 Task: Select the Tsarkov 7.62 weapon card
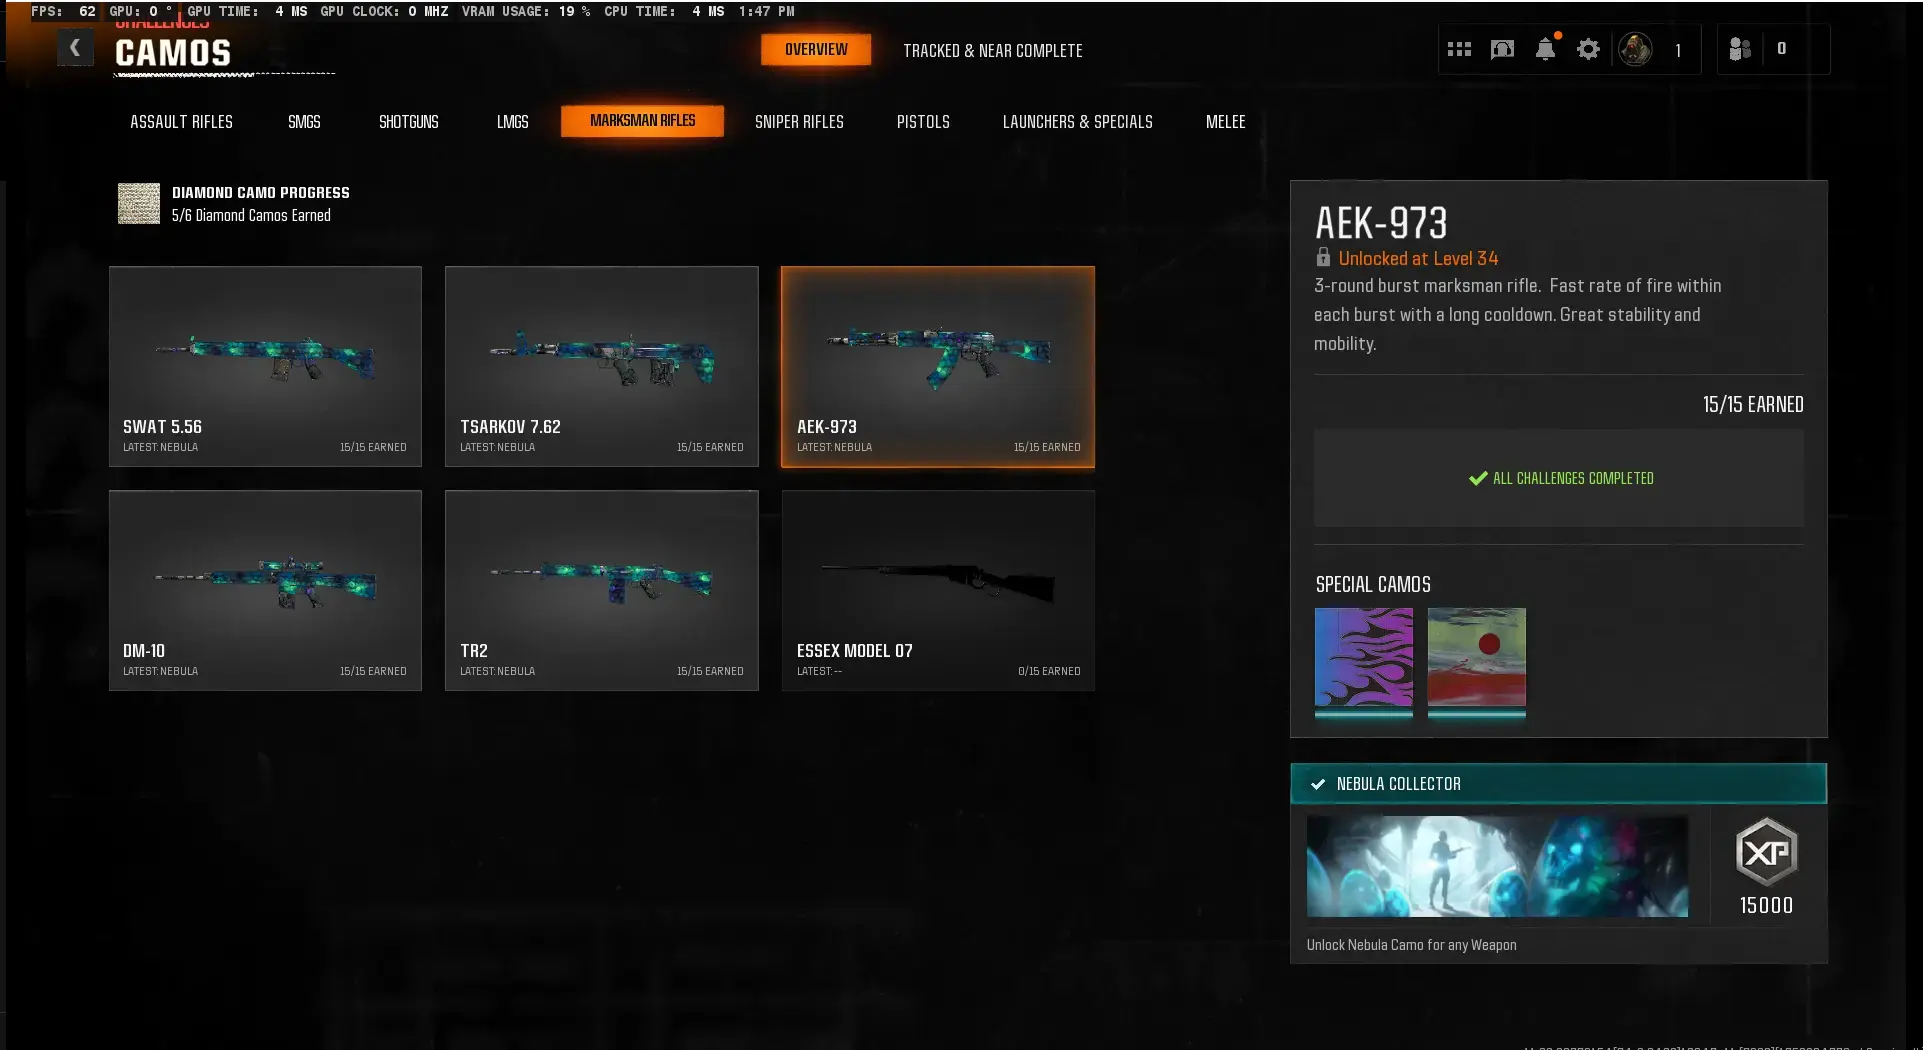(x=602, y=366)
